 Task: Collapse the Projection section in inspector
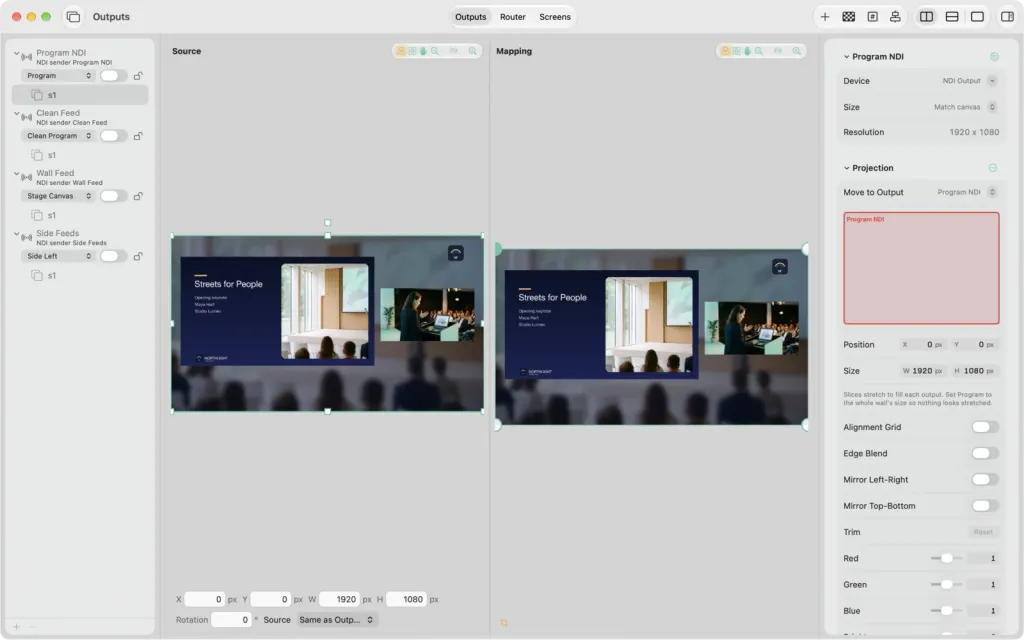(x=846, y=168)
